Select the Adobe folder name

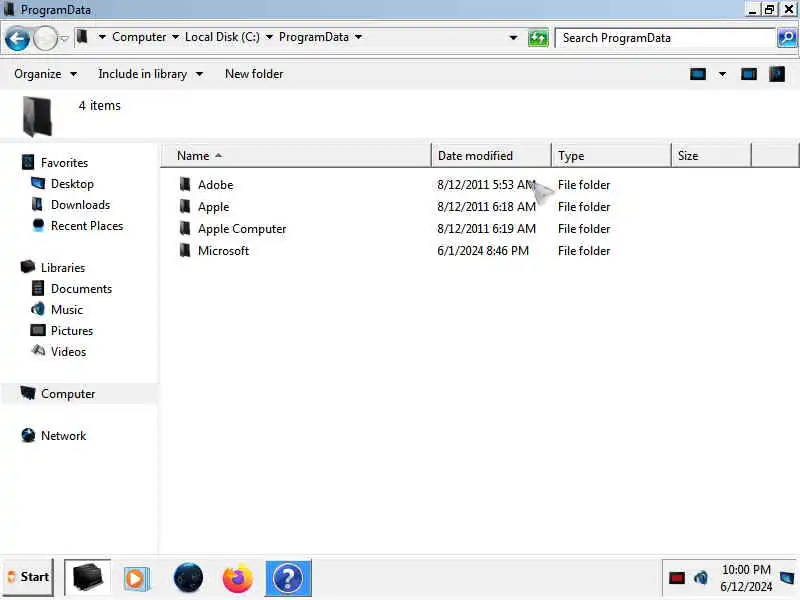tap(215, 185)
